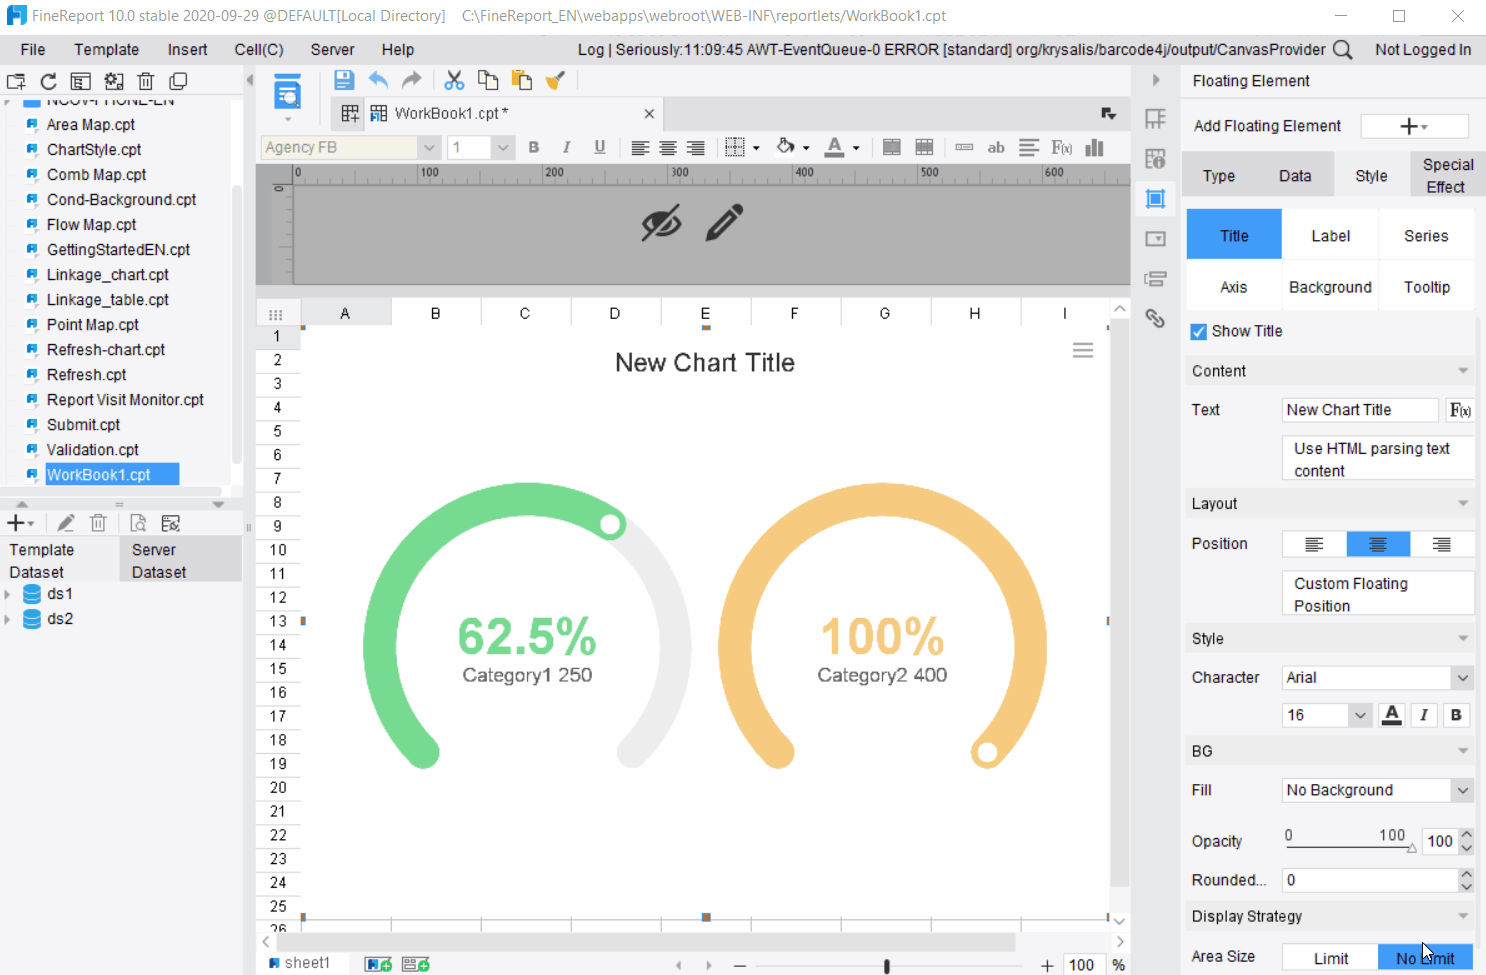Activate the format painter brush icon
This screenshot has height=975, width=1486.
(556, 80)
